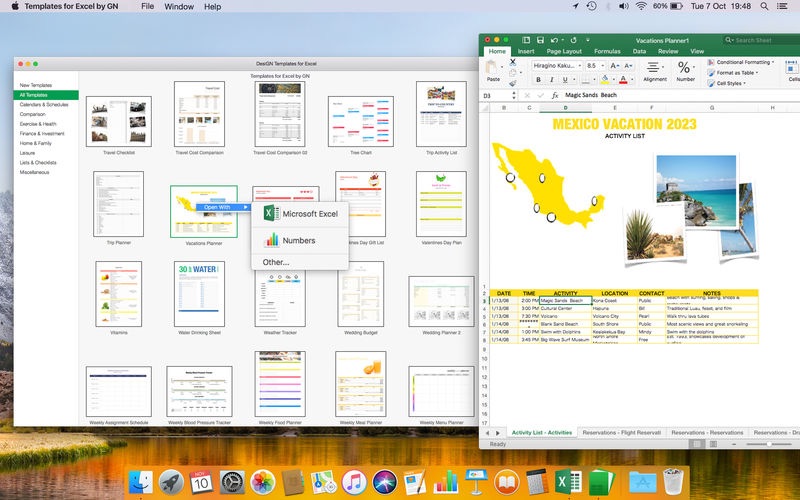Open Launchpad from the Dock

pos(170,481)
